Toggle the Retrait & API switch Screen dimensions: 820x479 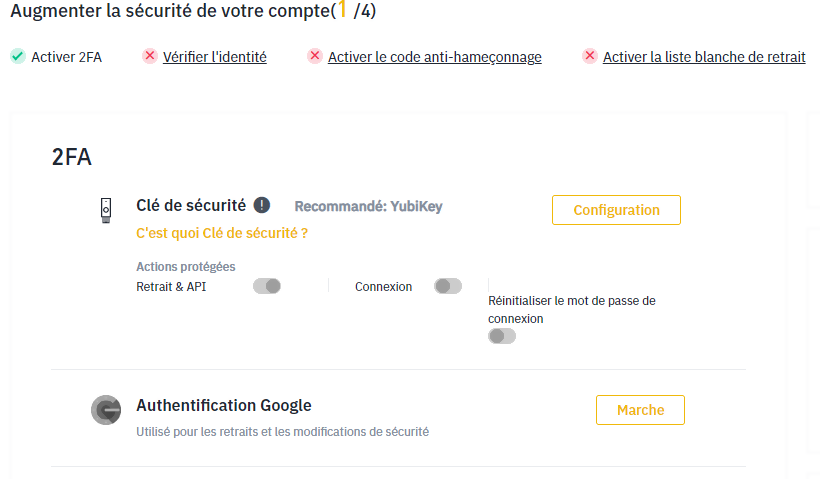[267, 286]
